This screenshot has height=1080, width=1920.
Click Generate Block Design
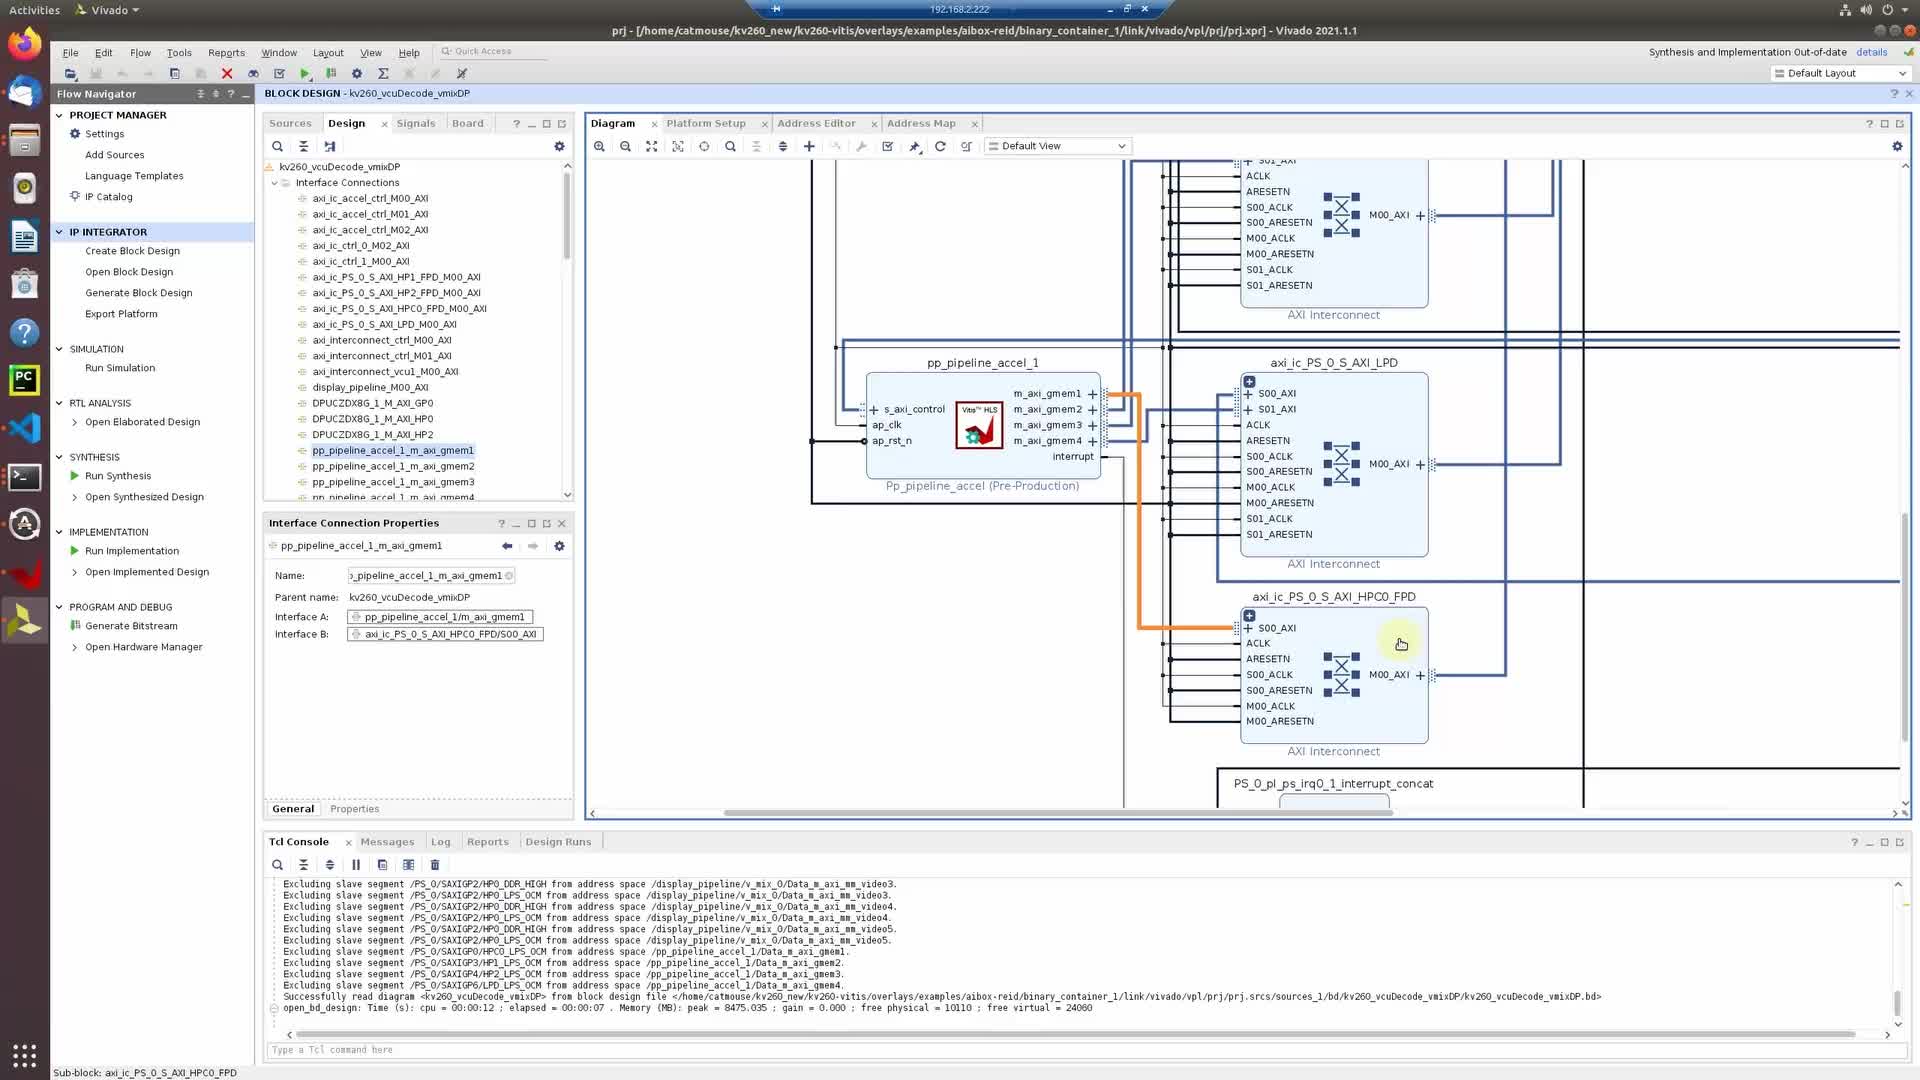tap(138, 293)
